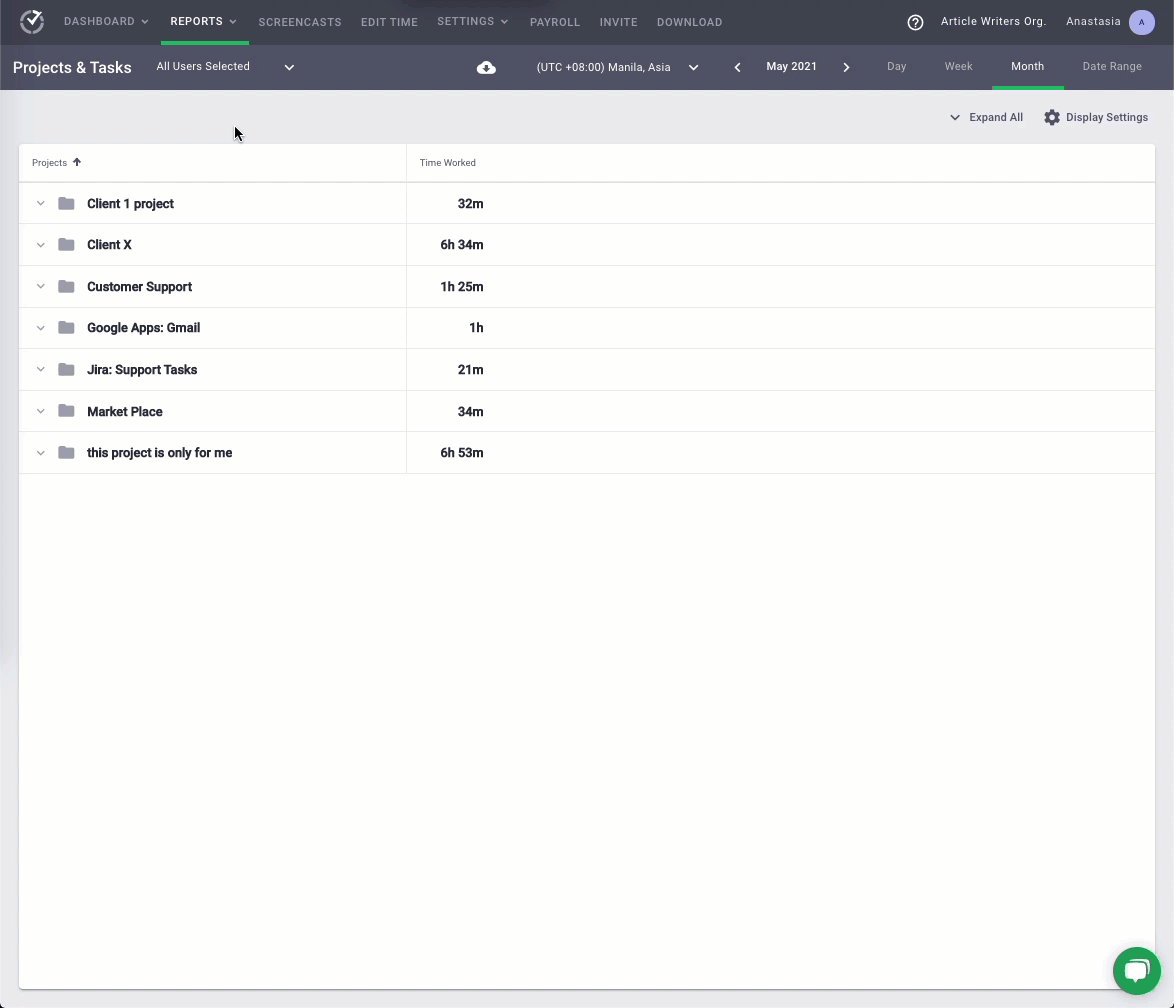The height and width of the screenshot is (1008, 1174).
Task: Open the Reports menu
Action: pos(203,21)
